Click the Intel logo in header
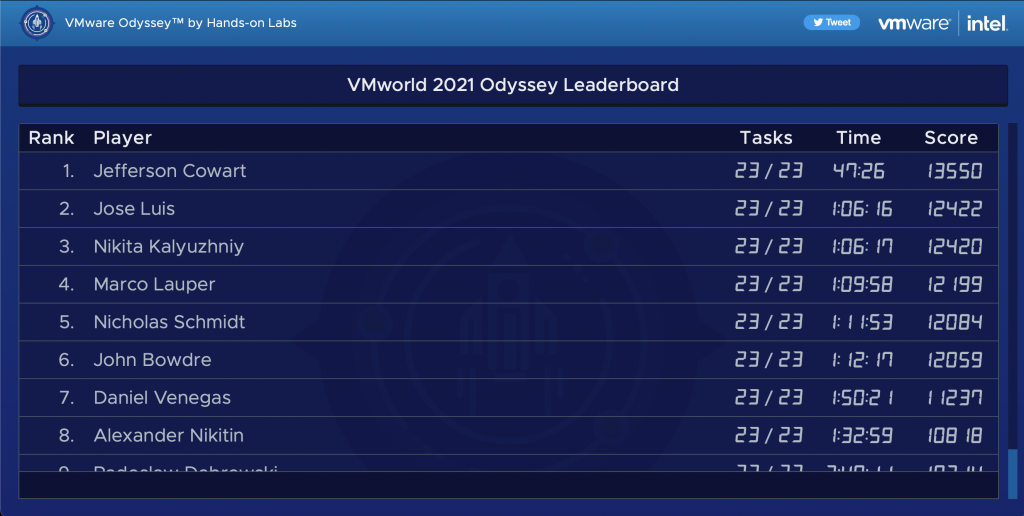Viewport: 1024px width, 516px height. coord(986,23)
